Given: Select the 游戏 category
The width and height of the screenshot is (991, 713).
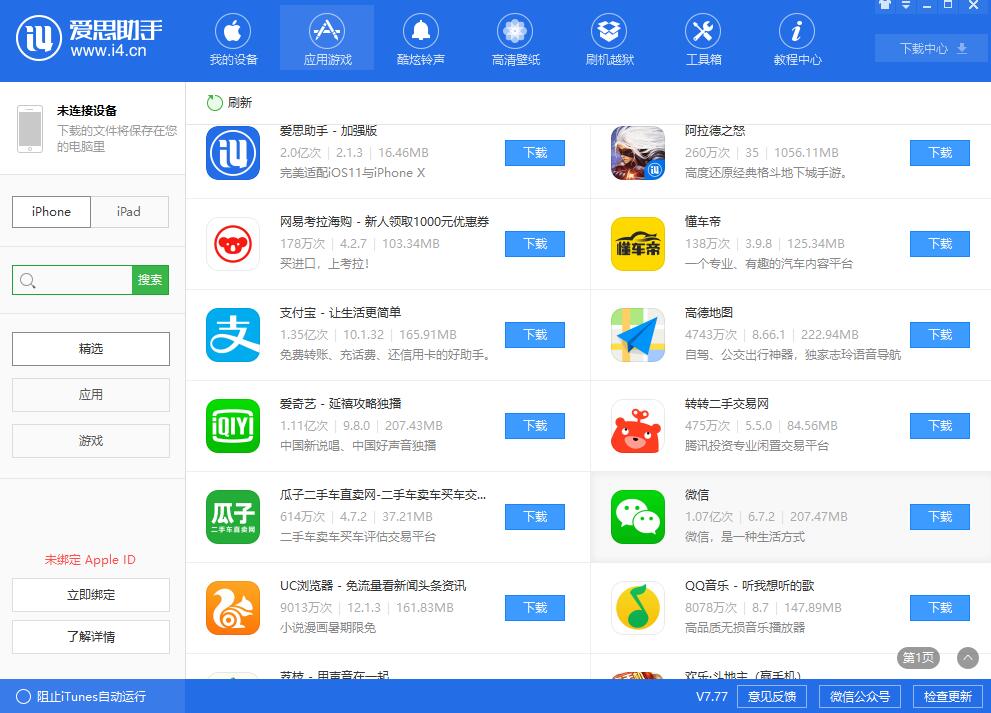Looking at the screenshot, I should (91, 441).
